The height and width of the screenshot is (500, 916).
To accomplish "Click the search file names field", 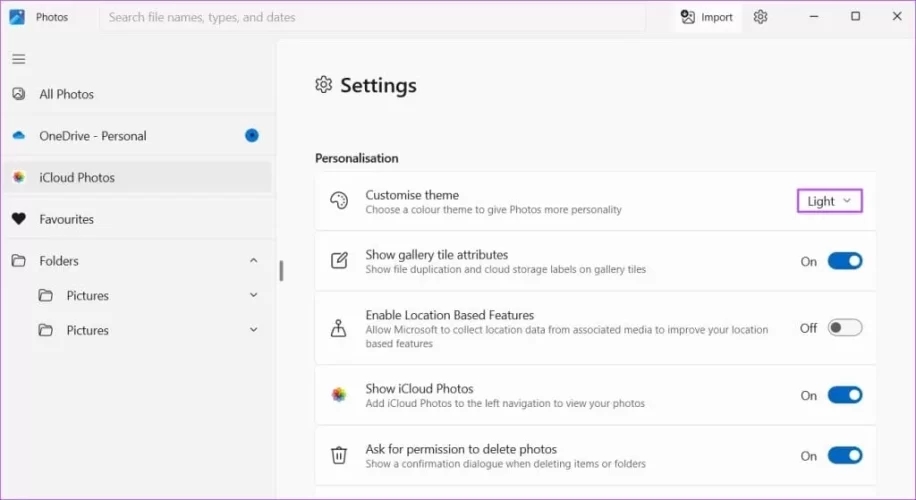I will click(x=380, y=17).
